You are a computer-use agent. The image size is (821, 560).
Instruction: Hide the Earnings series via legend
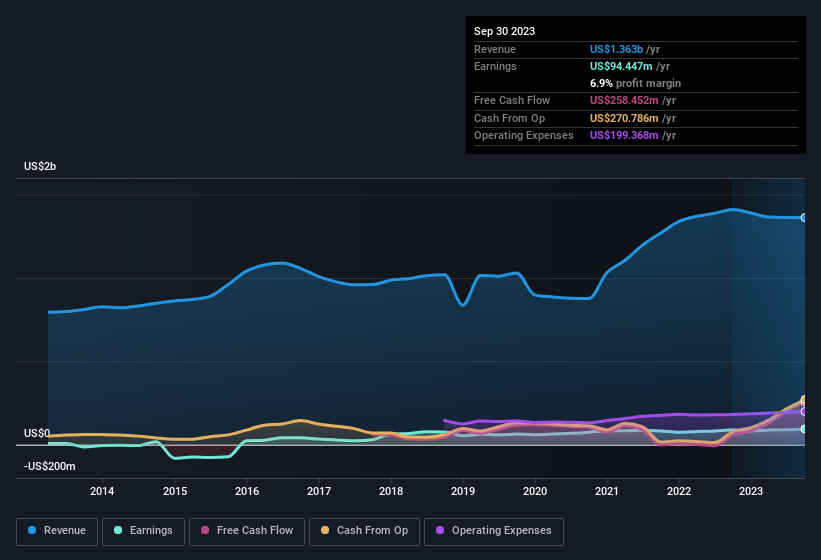pos(143,530)
